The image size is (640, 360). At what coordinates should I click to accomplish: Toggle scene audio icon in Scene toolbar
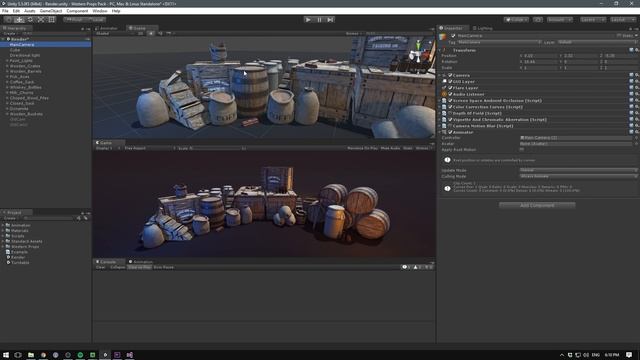(x=160, y=33)
